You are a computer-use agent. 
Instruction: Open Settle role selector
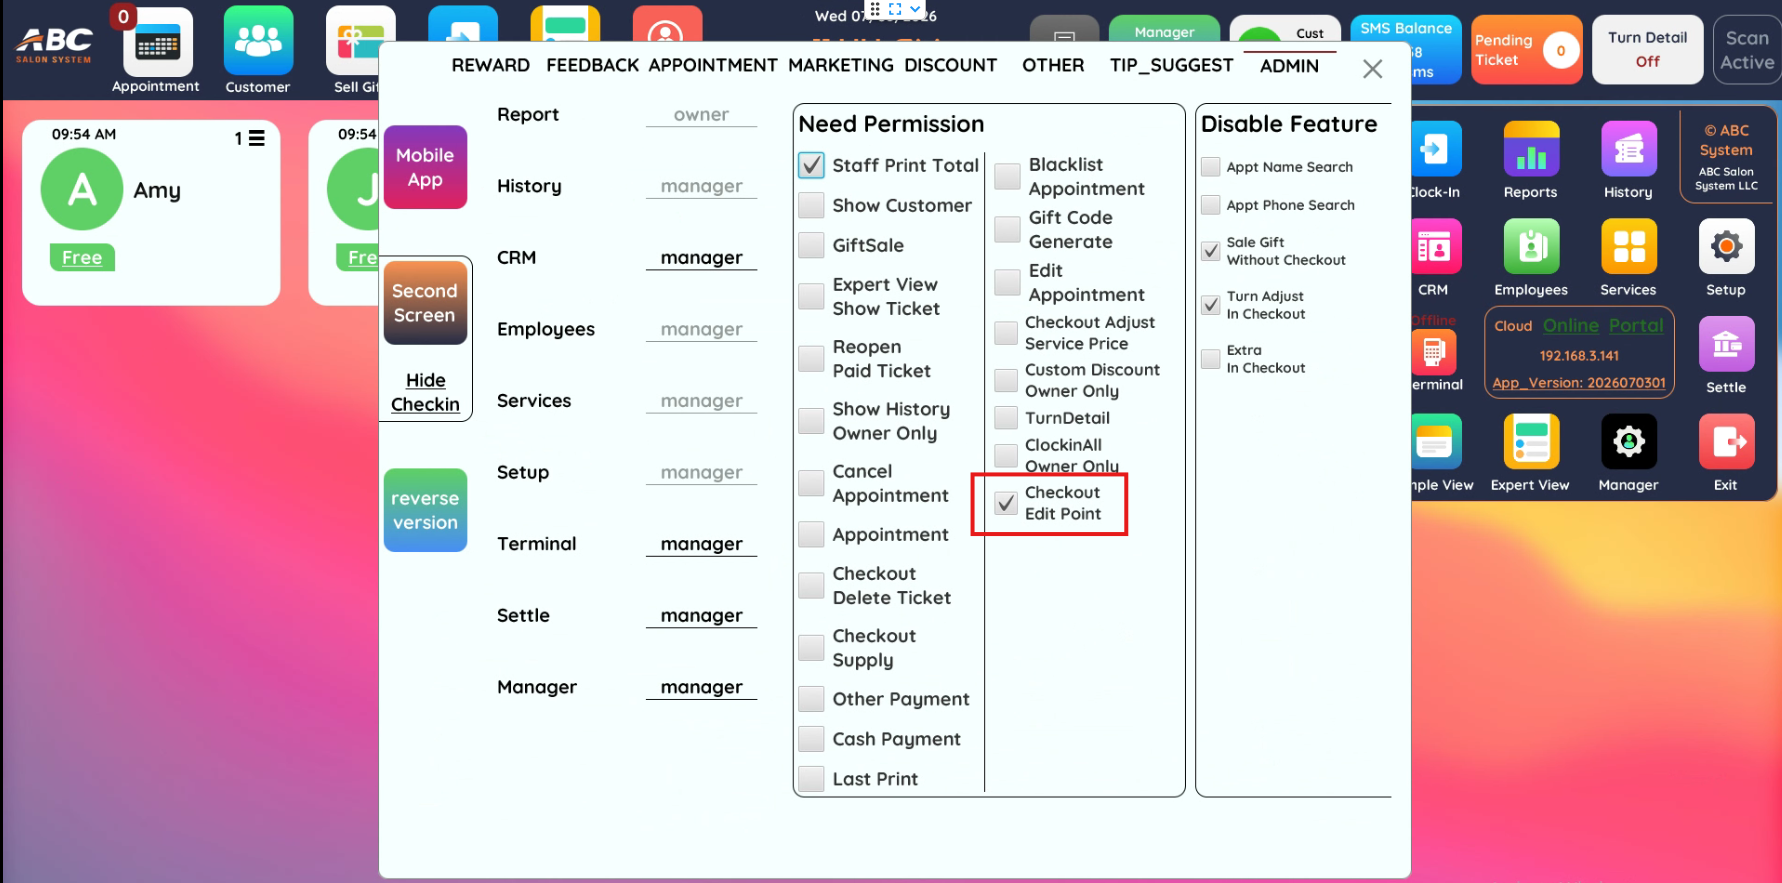701,616
